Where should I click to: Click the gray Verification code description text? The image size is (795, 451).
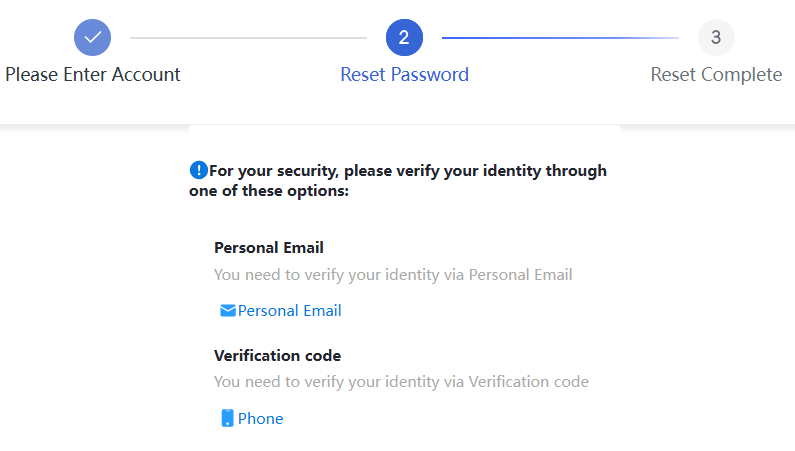[401, 382]
